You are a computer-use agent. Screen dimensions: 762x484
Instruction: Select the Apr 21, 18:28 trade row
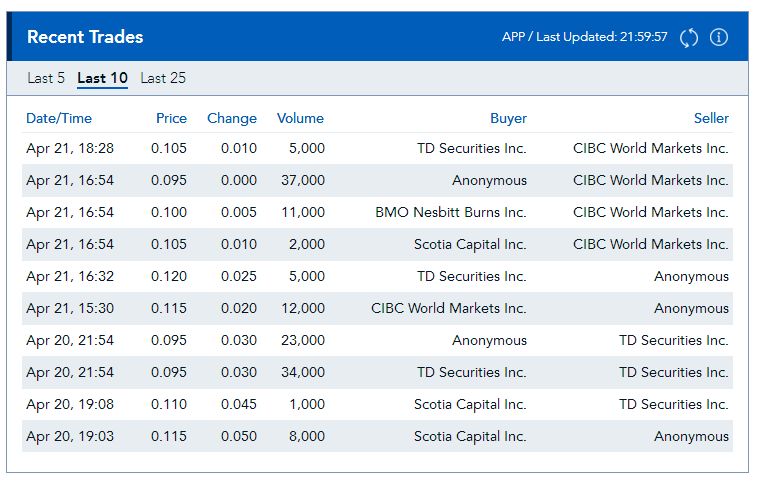70,148
